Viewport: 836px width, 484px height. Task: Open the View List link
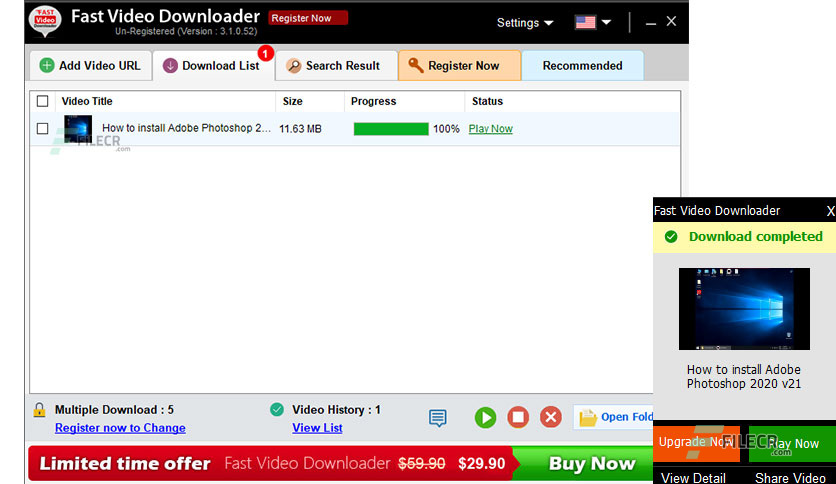pos(317,428)
